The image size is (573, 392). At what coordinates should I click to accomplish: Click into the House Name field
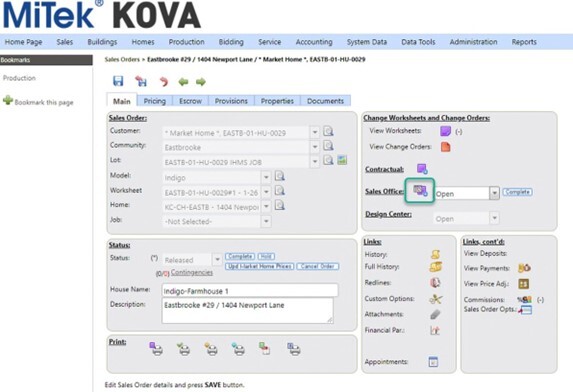(x=250, y=291)
